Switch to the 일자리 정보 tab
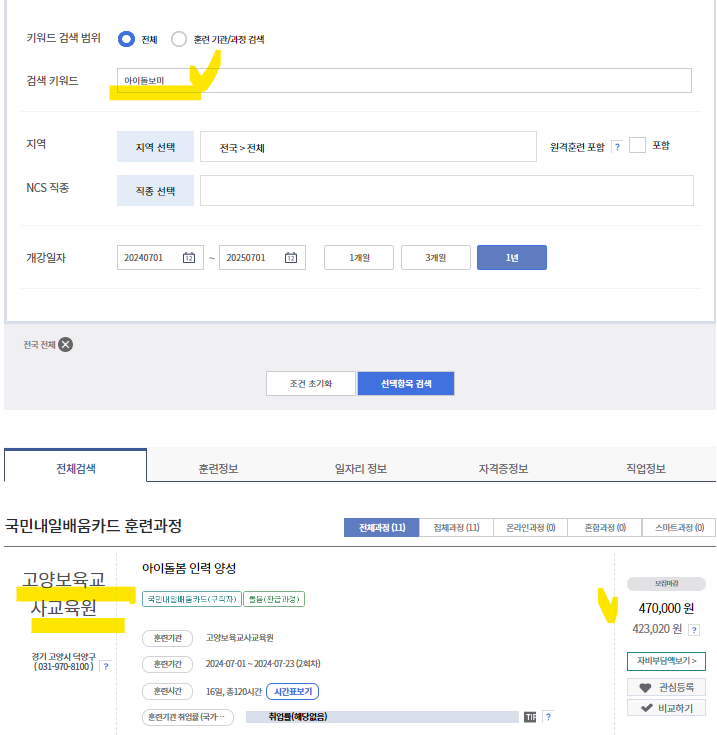 pos(360,468)
